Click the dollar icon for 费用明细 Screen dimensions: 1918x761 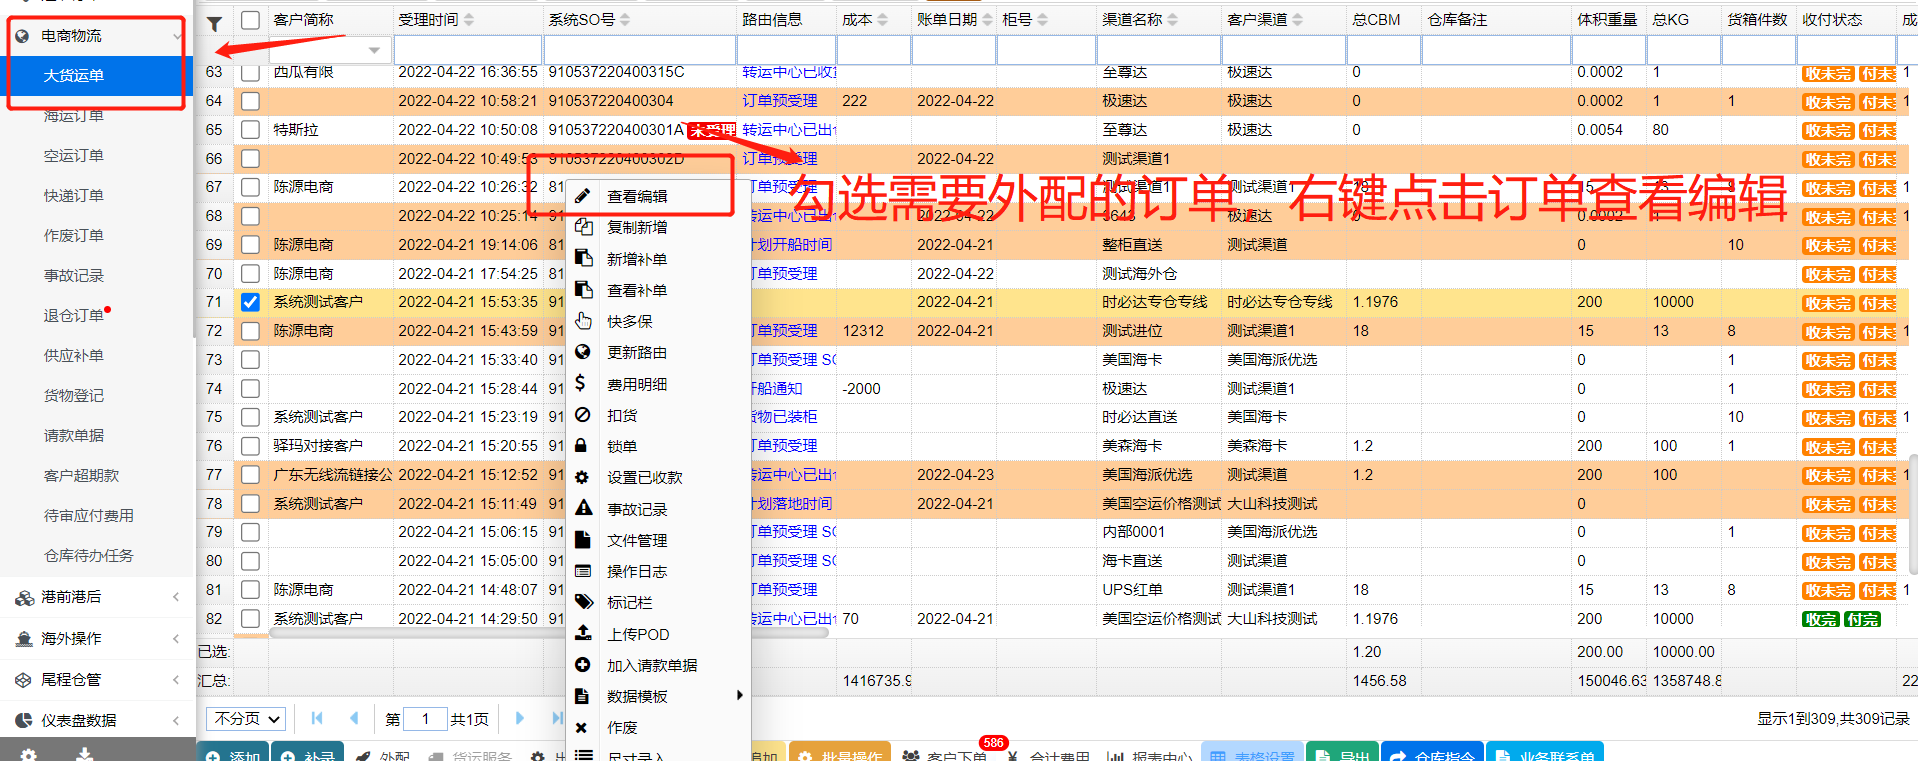[x=581, y=383]
